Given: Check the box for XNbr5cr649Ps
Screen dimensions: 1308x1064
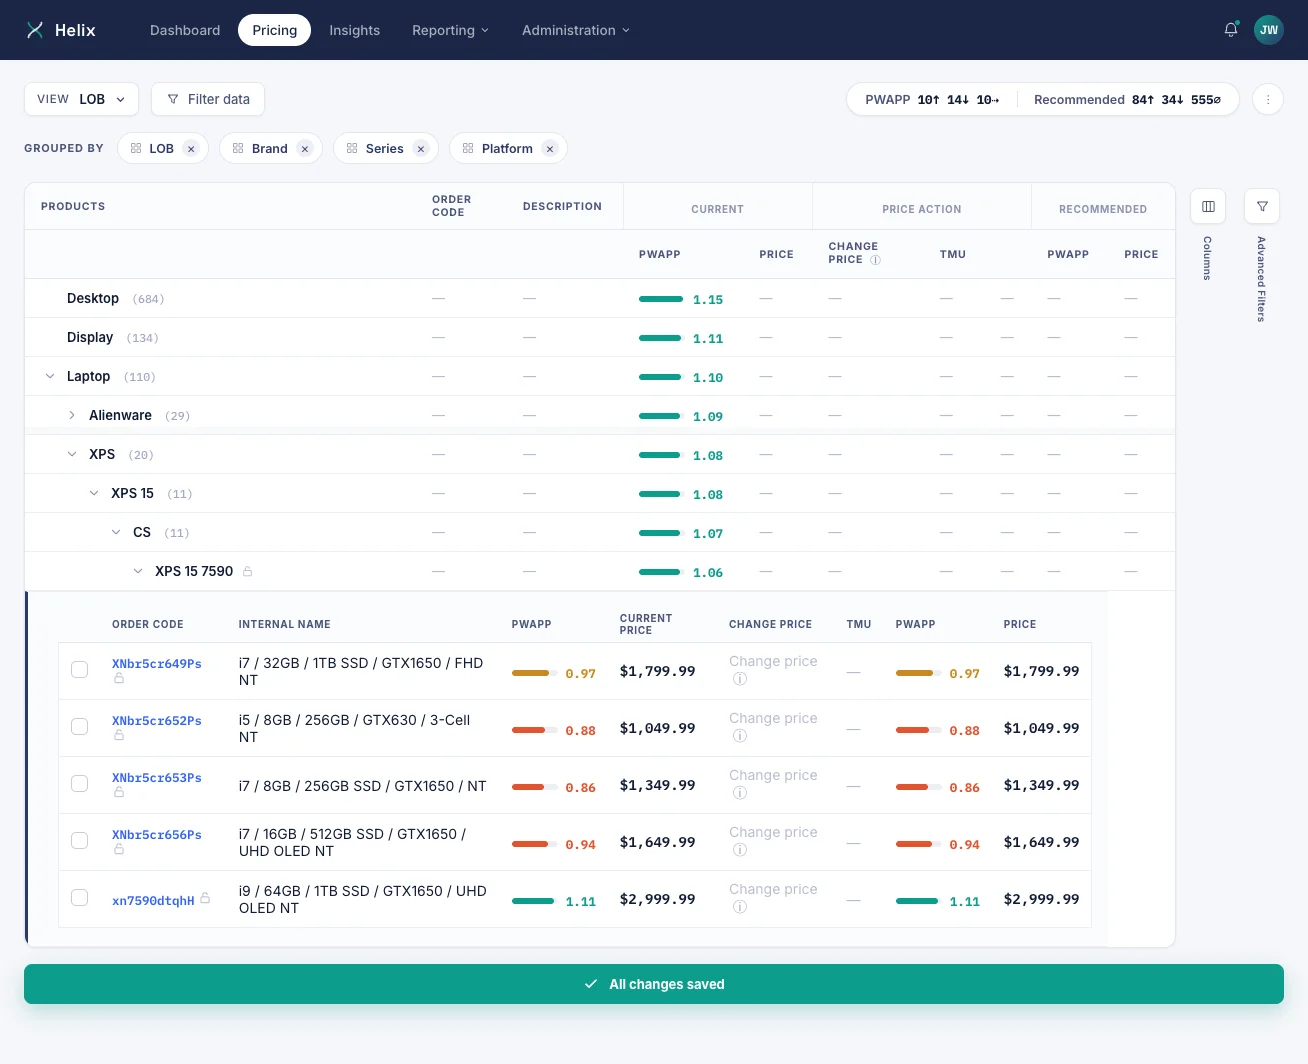Looking at the screenshot, I should (80, 670).
